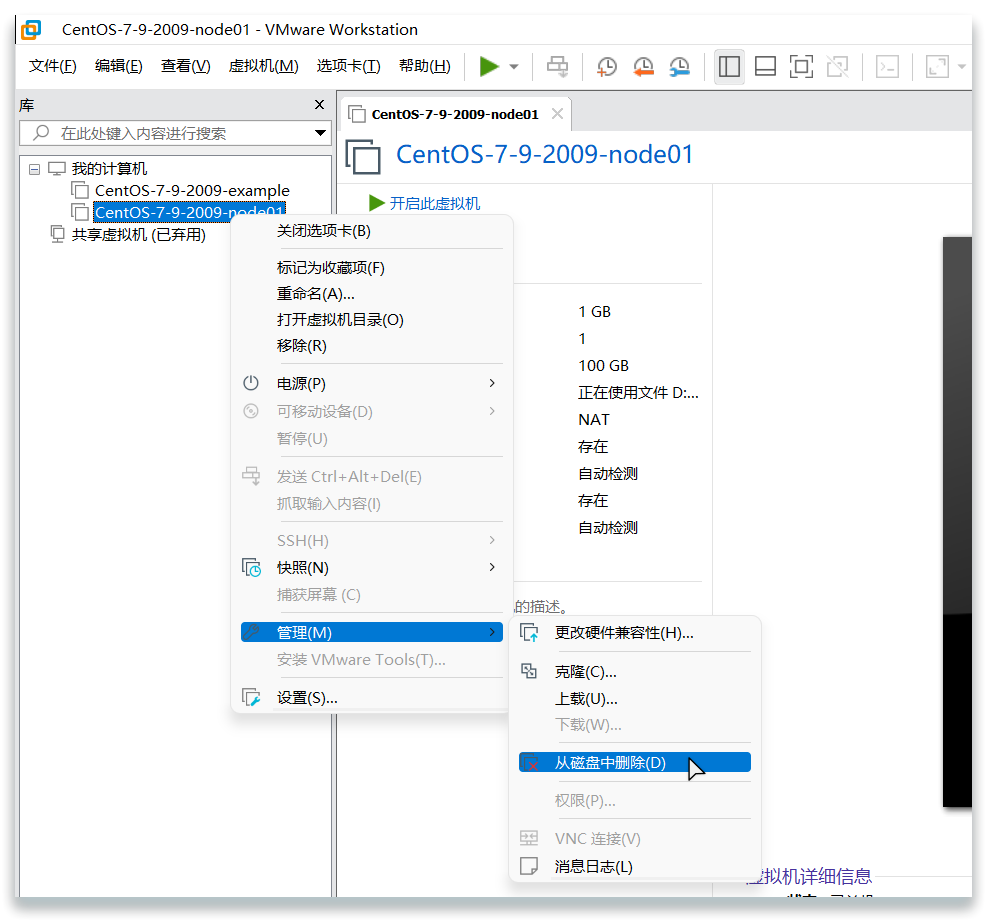The image size is (987, 922).
Task: Click the green power-on play toolbar icon
Action: 489,66
